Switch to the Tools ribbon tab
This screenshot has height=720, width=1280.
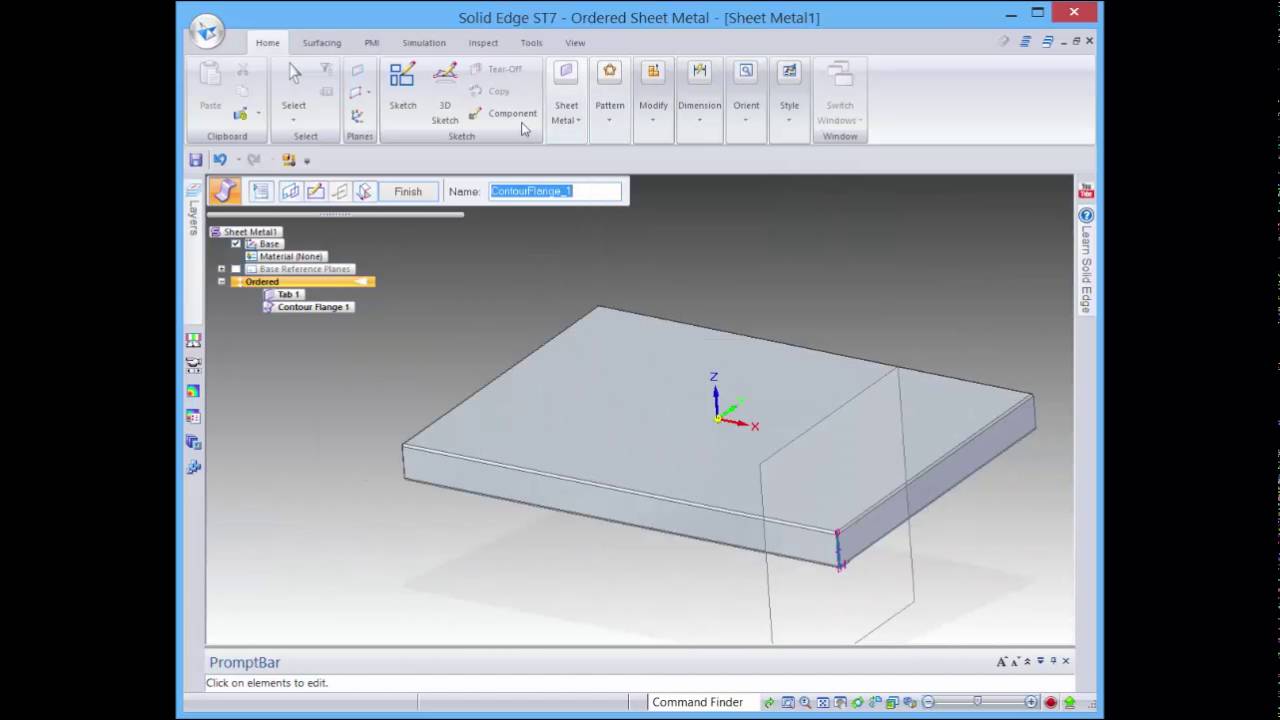coord(532,43)
